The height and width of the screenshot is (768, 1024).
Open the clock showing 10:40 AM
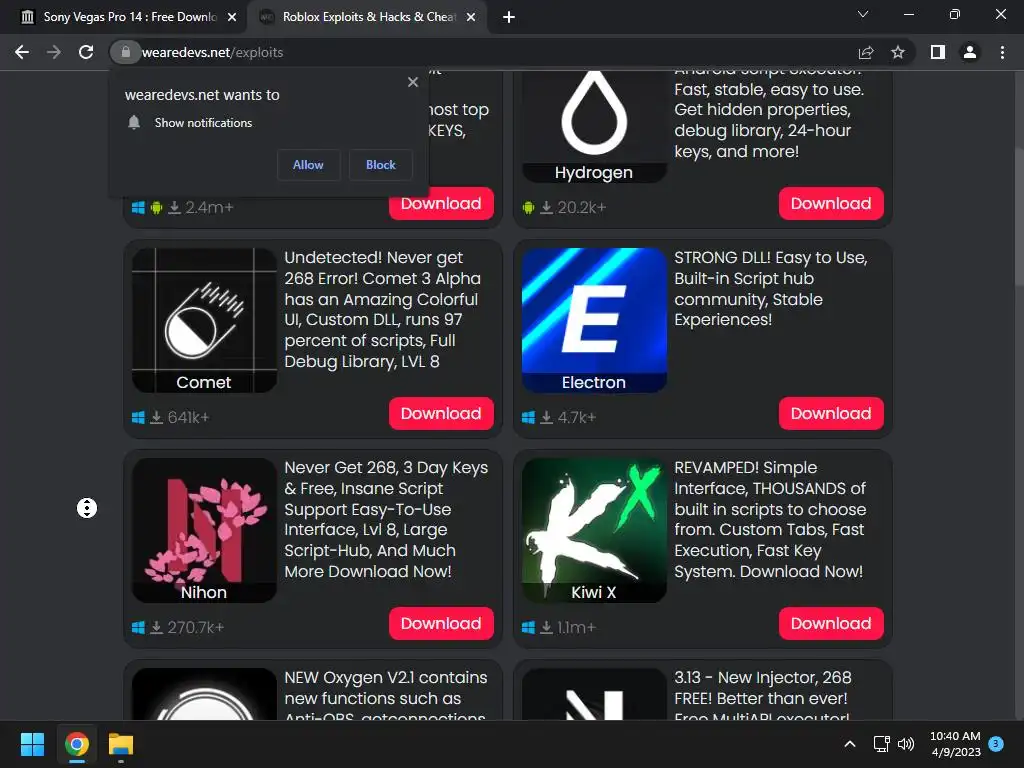point(955,744)
